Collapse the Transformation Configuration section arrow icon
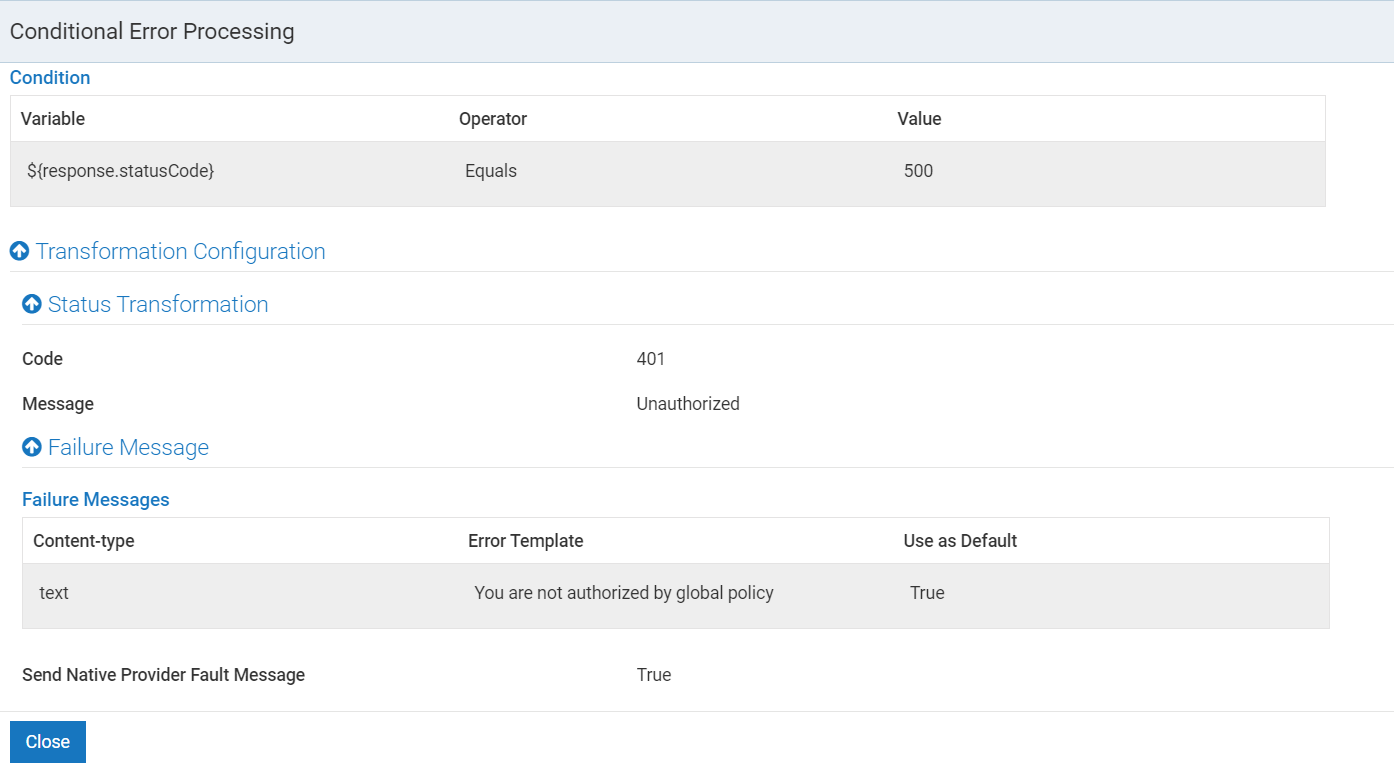Viewport: 1394px width, 776px height. point(19,251)
